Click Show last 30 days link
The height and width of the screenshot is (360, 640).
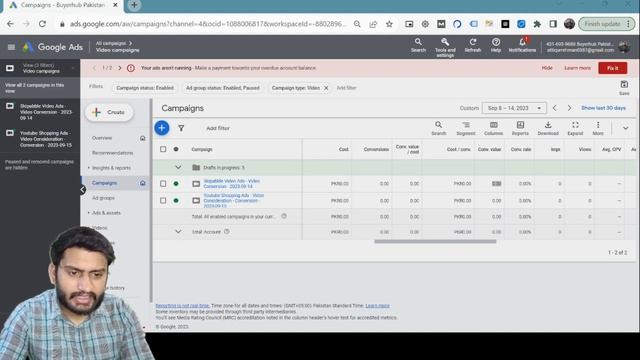click(x=603, y=108)
